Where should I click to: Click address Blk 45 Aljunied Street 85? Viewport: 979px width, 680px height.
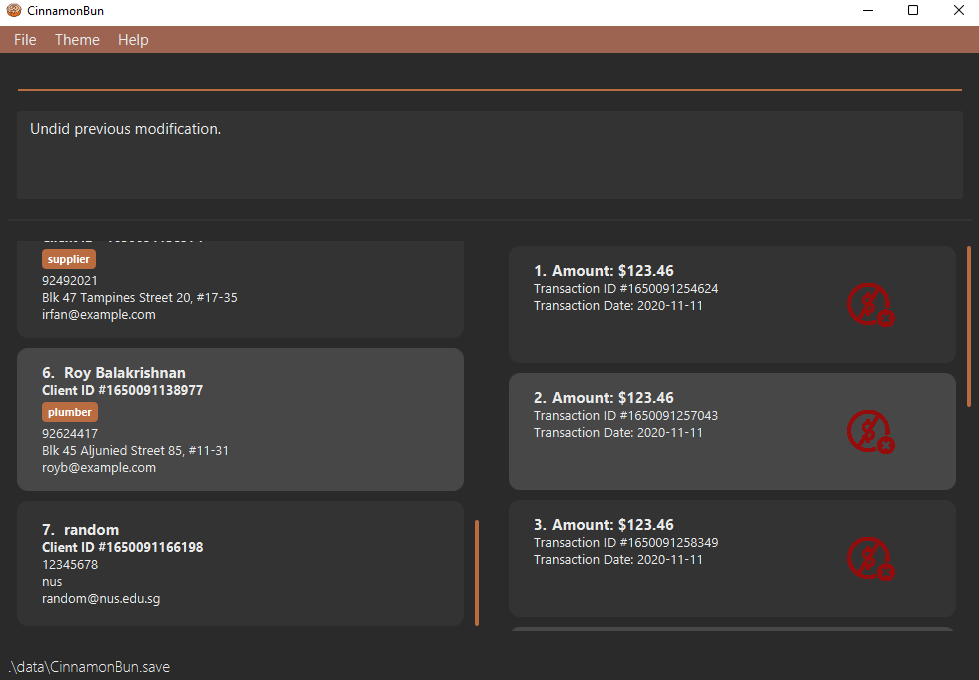point(135,451)
